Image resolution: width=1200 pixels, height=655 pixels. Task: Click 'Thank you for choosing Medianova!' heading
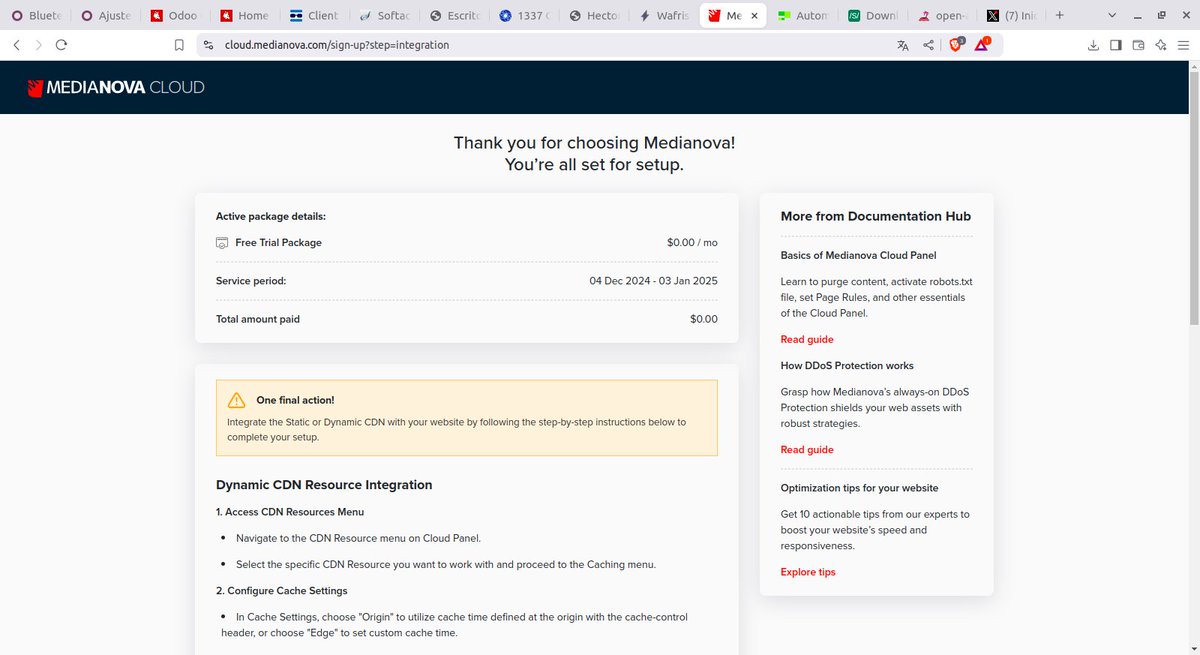pos(594,143)
